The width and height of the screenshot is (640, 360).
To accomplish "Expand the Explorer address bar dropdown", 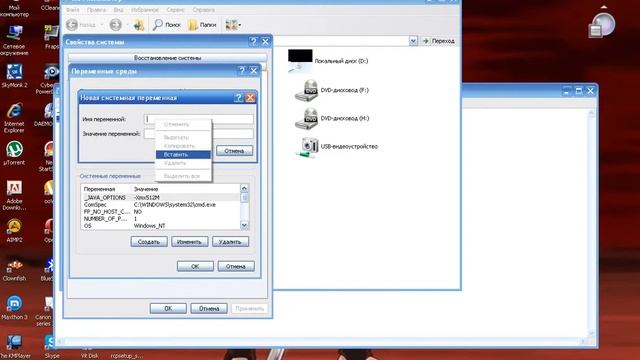I will point(413,41).
